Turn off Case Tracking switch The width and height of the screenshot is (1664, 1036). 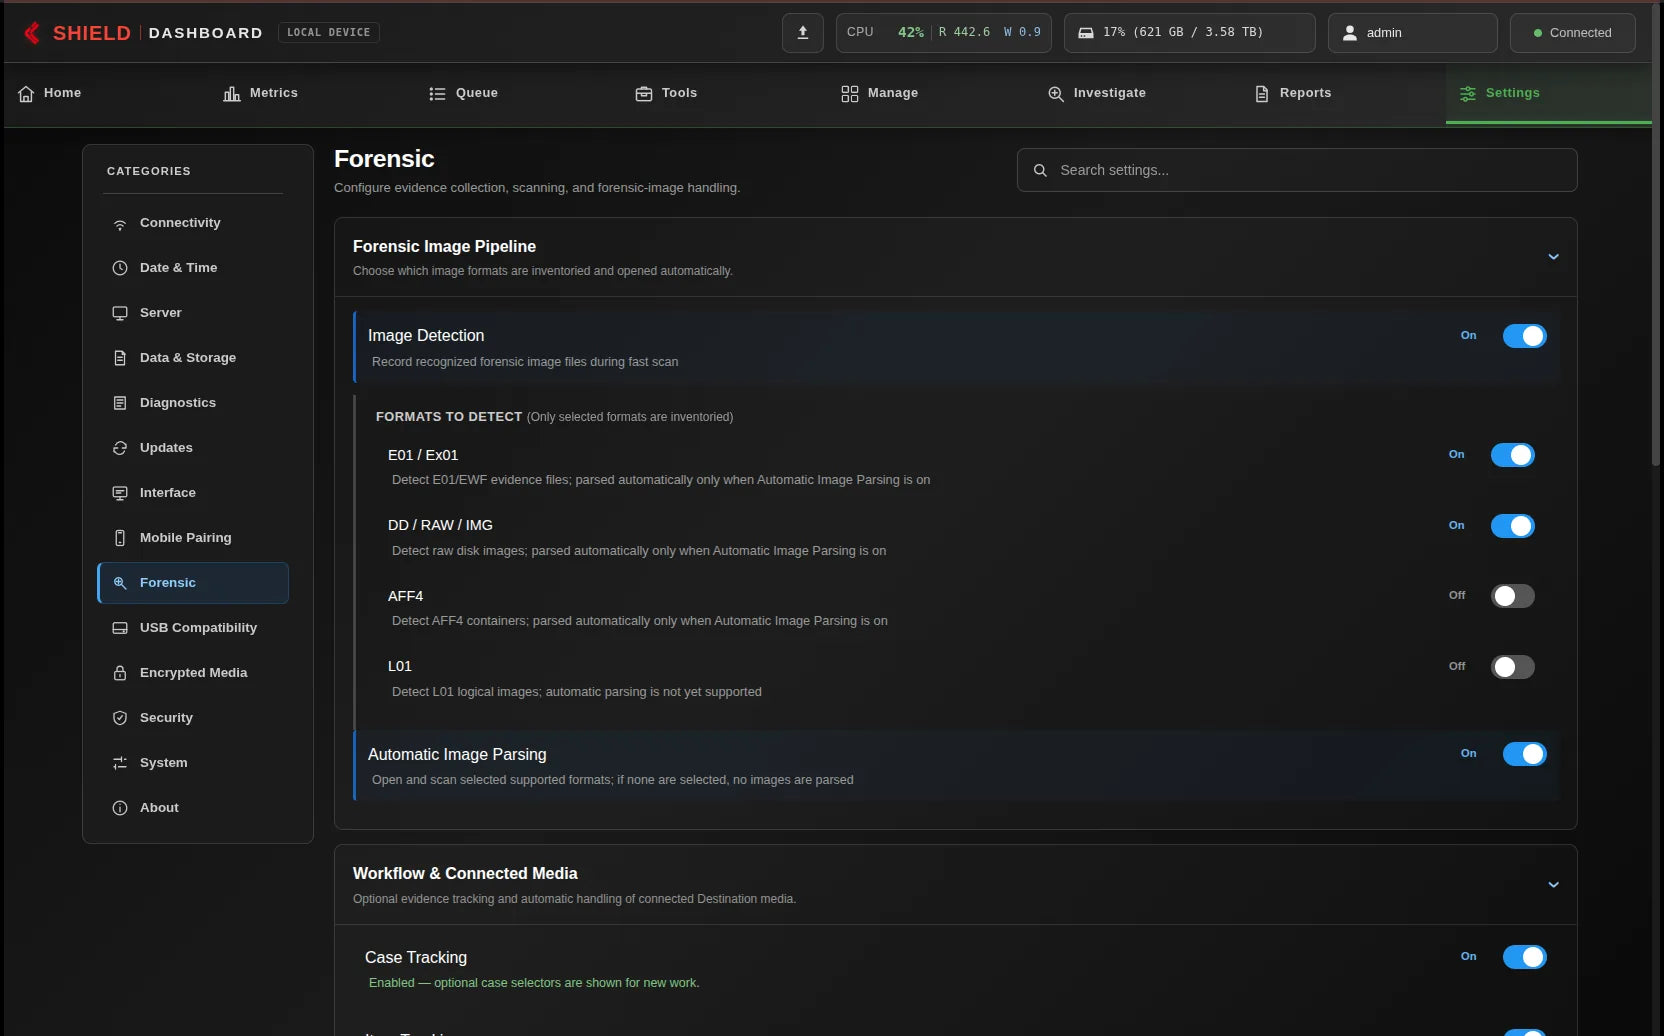[x=1524, y=957]
